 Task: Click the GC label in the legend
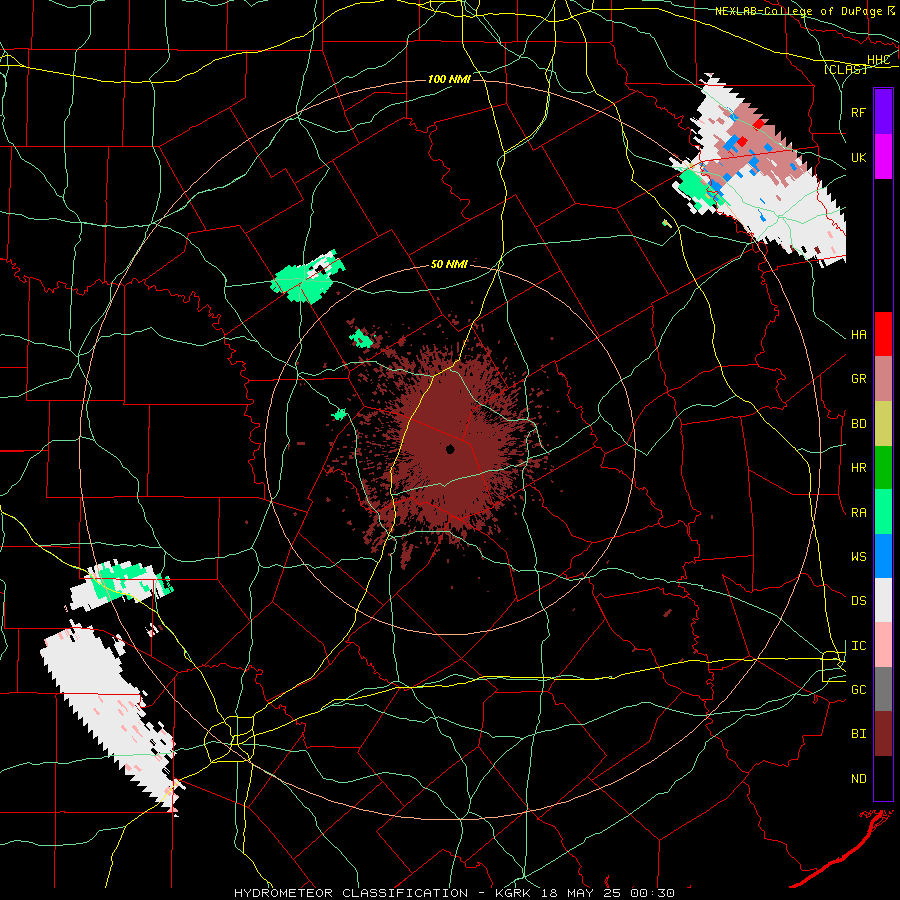pos(859,690)
